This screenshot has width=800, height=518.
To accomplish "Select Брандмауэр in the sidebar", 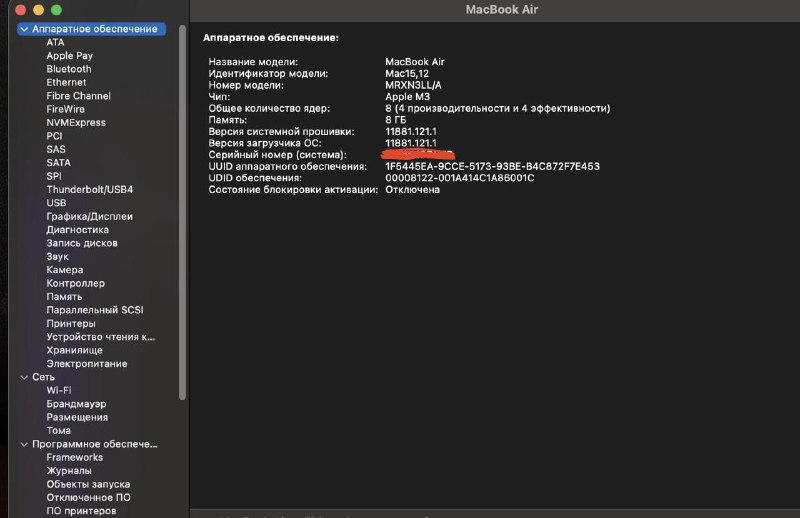I will click(76, 404).
